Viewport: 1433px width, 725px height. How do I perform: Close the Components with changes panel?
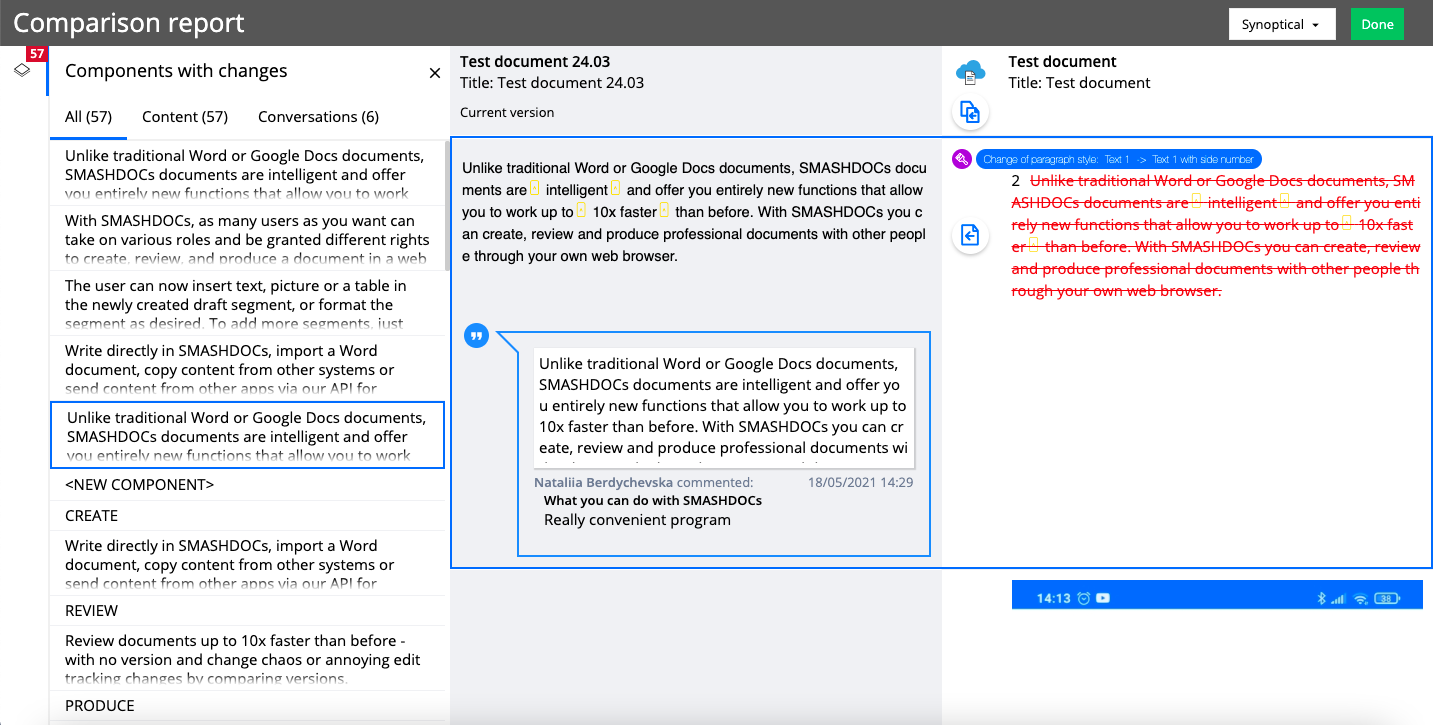tap(435, 73)
